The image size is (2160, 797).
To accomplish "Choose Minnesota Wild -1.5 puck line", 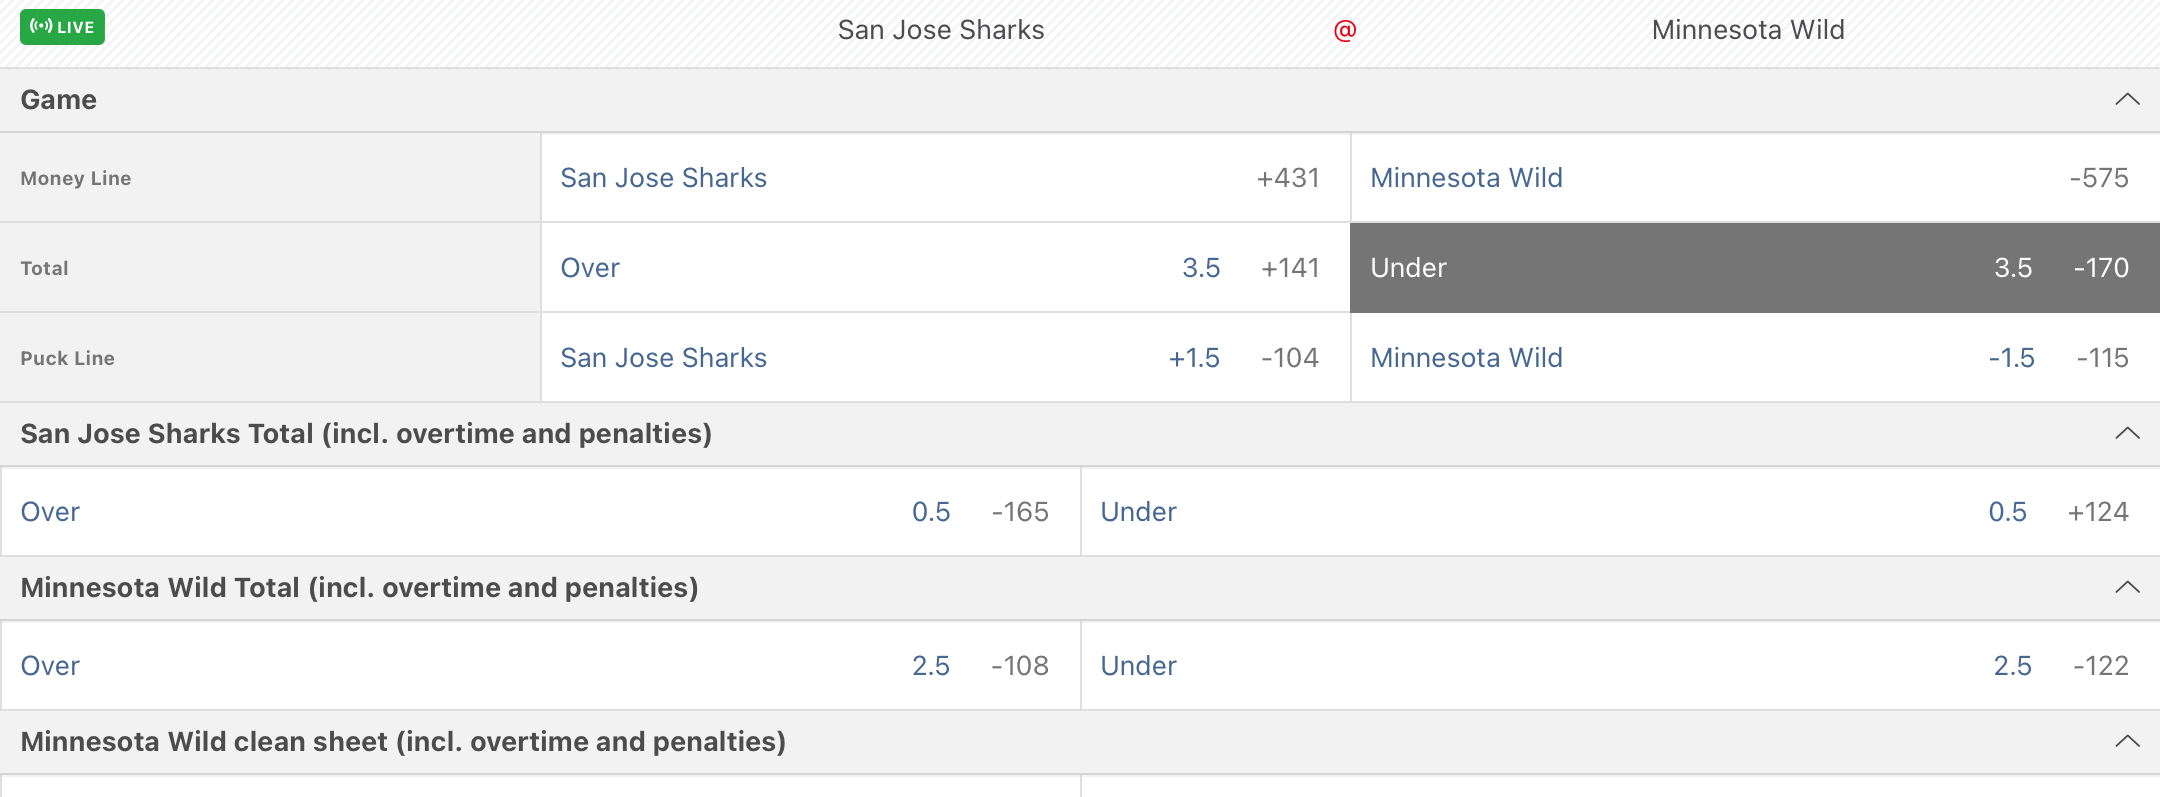I will [x=1754, y=358].
